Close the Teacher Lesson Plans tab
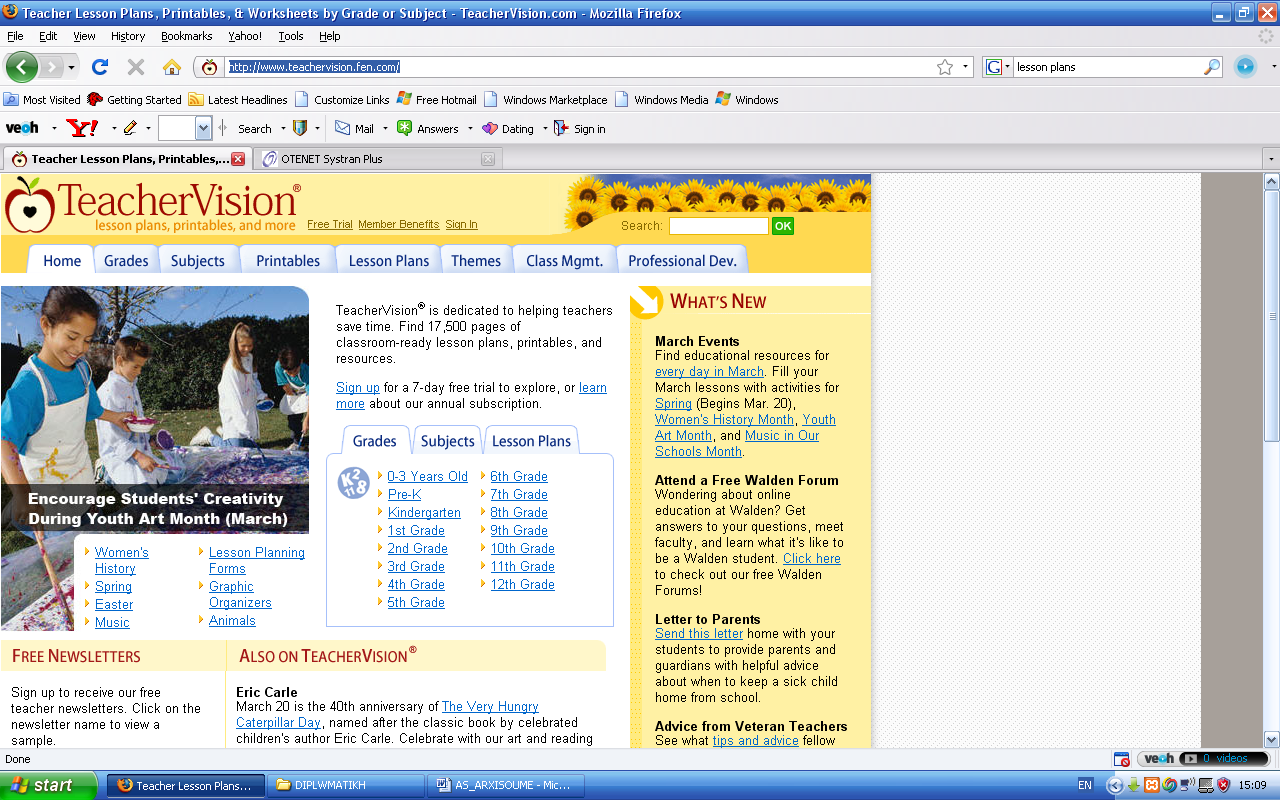 click(x=238, y=159)
